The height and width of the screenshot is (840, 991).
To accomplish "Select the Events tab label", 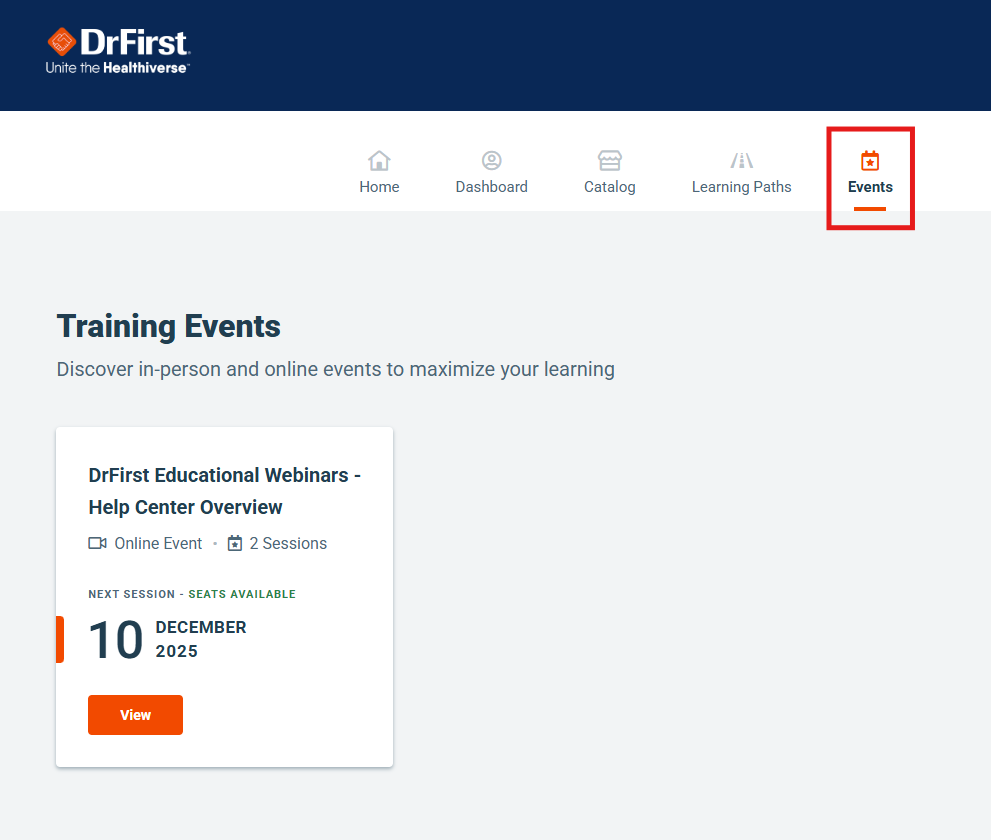I will click(x=870, y=187).
